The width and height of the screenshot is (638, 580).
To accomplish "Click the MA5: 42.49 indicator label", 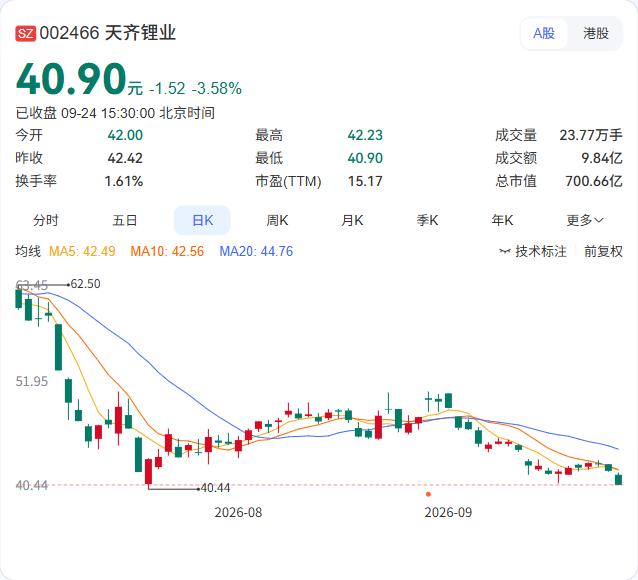I will [82, 251].
